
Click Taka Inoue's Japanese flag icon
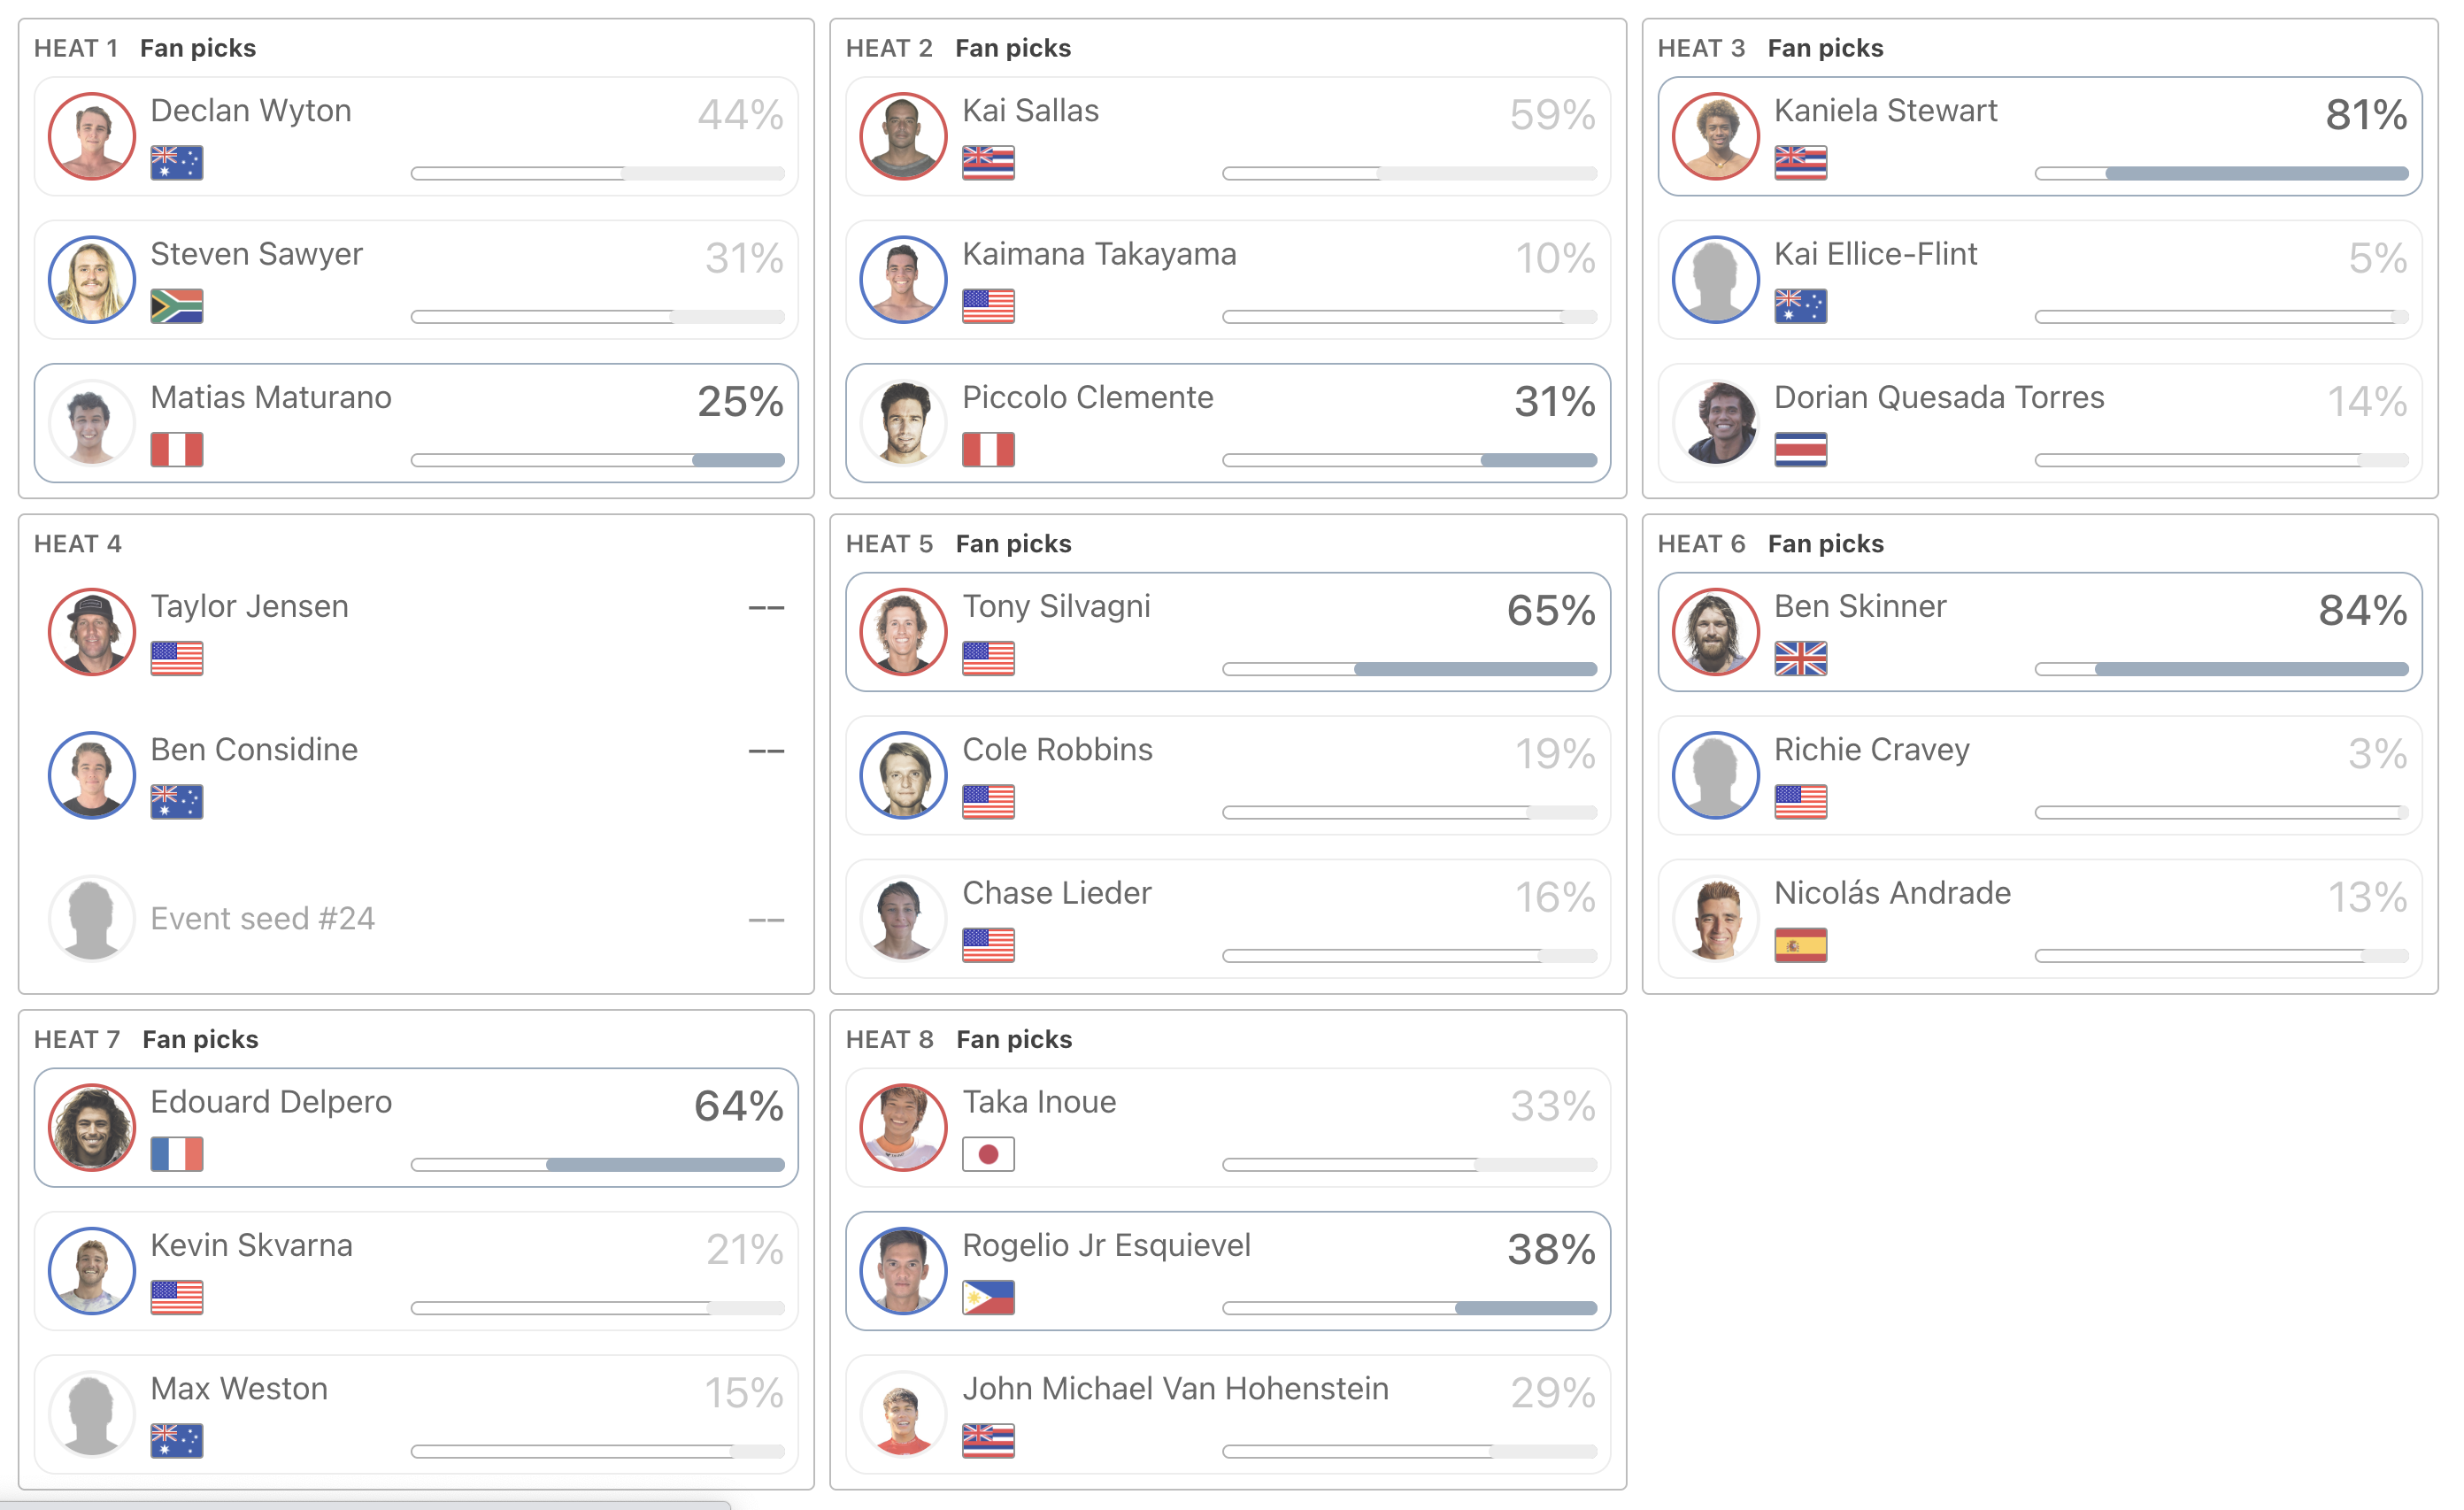point(988,1154)
